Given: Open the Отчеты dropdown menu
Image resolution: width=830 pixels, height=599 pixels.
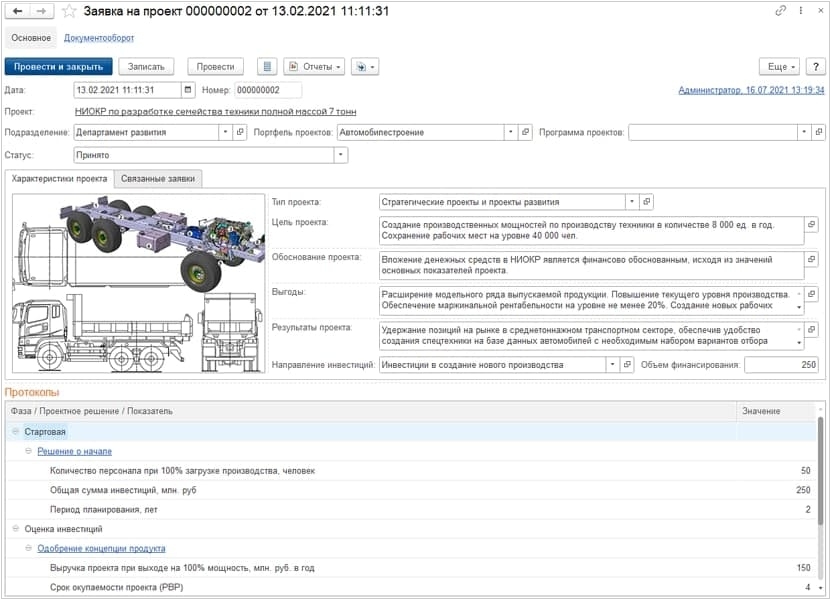Looking at the screenshot, I should (x=314, y=67).
